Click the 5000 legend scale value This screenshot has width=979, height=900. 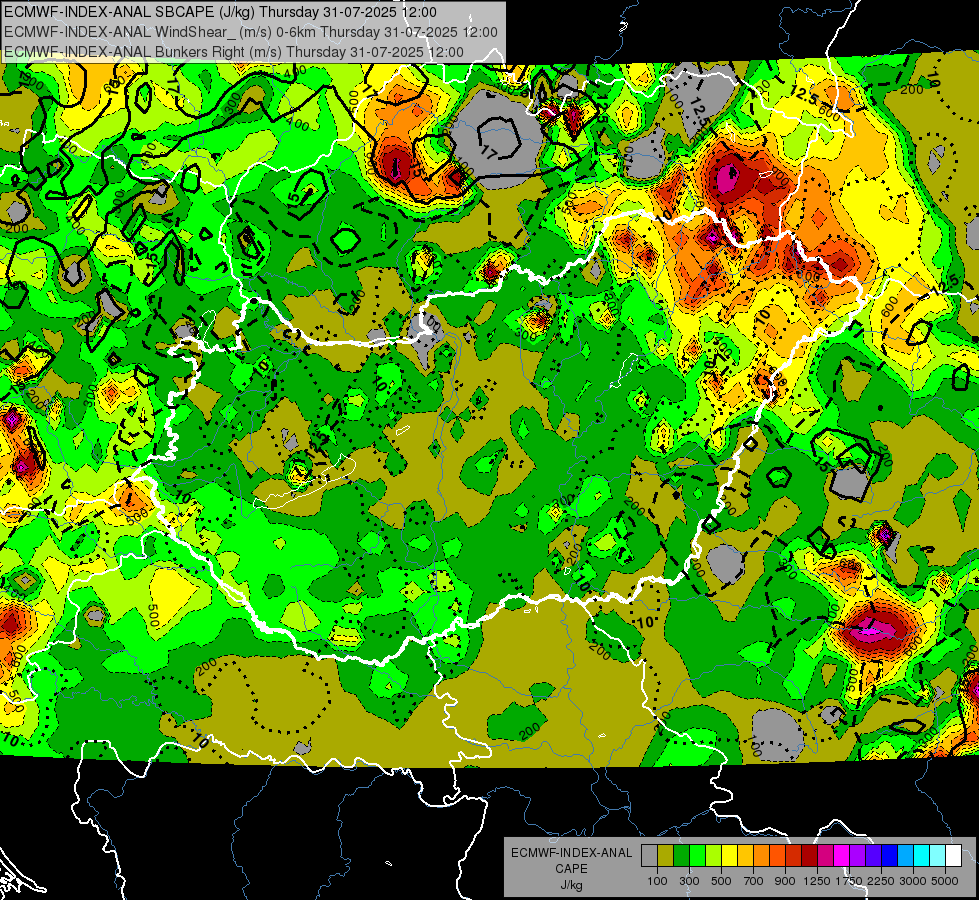(945, 881)
